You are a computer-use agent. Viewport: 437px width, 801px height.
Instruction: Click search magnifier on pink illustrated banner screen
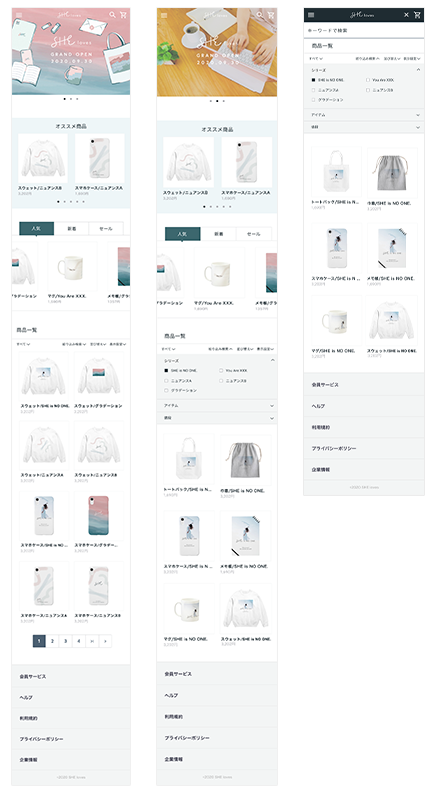click(x=112, y=15)
